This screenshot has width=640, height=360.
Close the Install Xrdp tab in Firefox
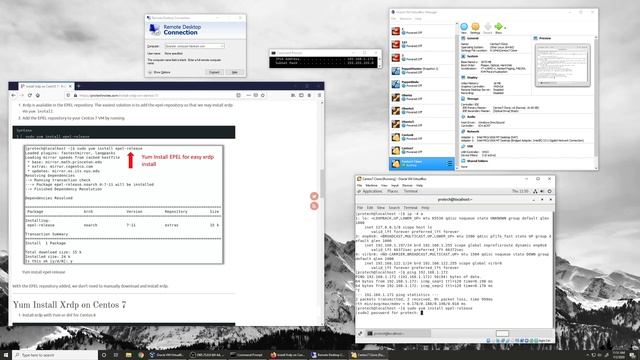70,86
